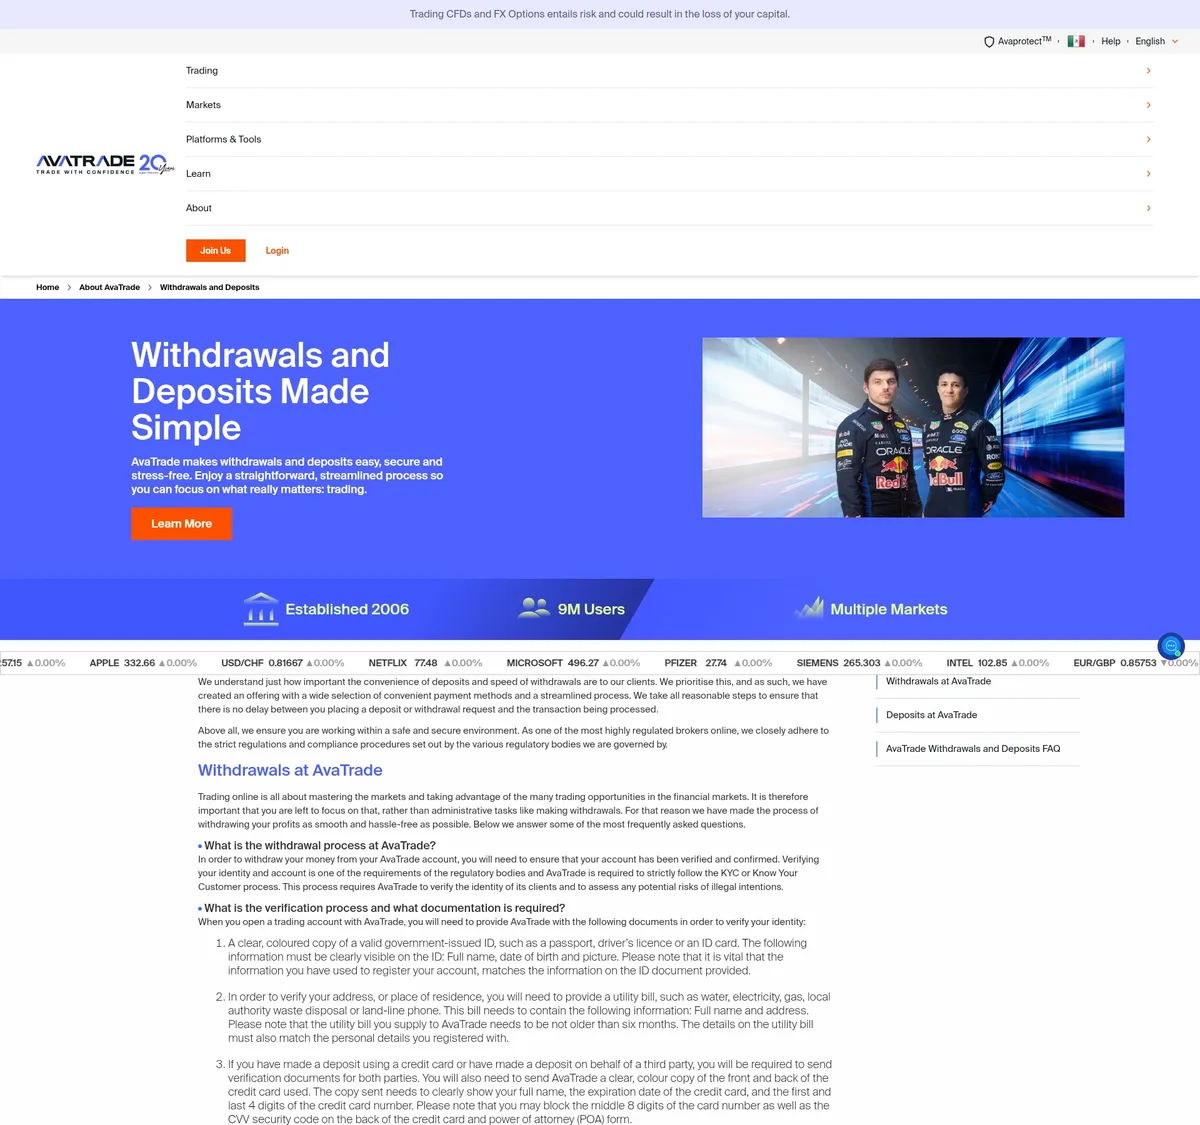Click the PFIZER 27.74 ticker entry
Image resolution: width=1200 pixels, height=1125 pixels.
[x=718, y=663]
